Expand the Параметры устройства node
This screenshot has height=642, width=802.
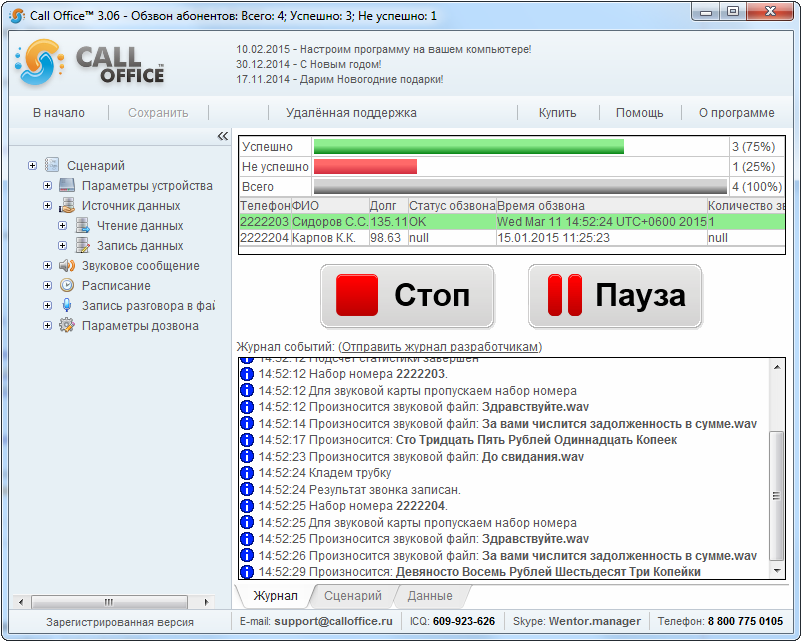[47, 185]
